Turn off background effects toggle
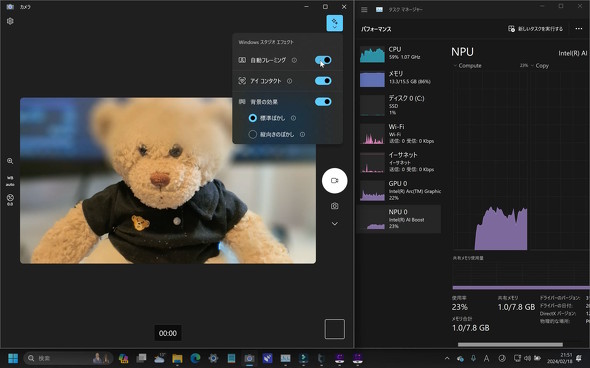Viewport: 590px width, 368px height. (x=323, y=102)
